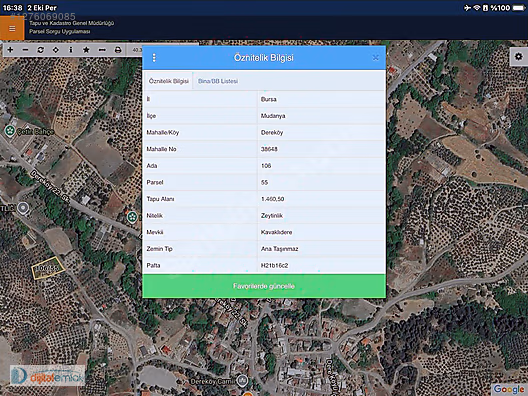The image size is (528, 396).
Task: Click the green marker near dialog edge
Action: (132, 217)
